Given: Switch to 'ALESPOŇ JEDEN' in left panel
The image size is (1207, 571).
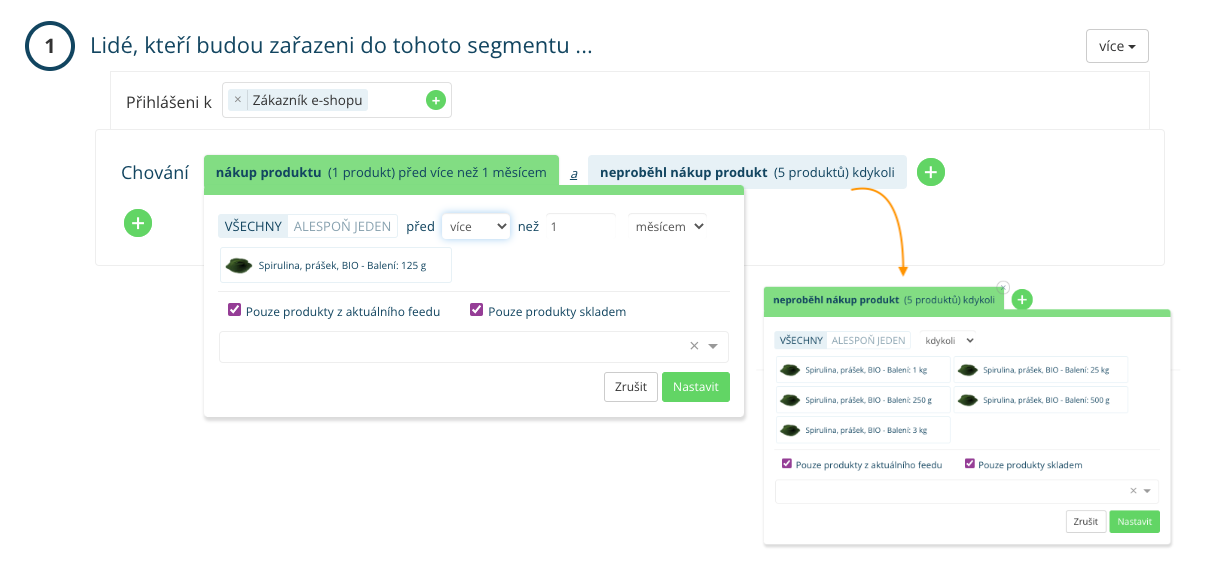Looking at the screenshot, I should [x=342, y=227].
